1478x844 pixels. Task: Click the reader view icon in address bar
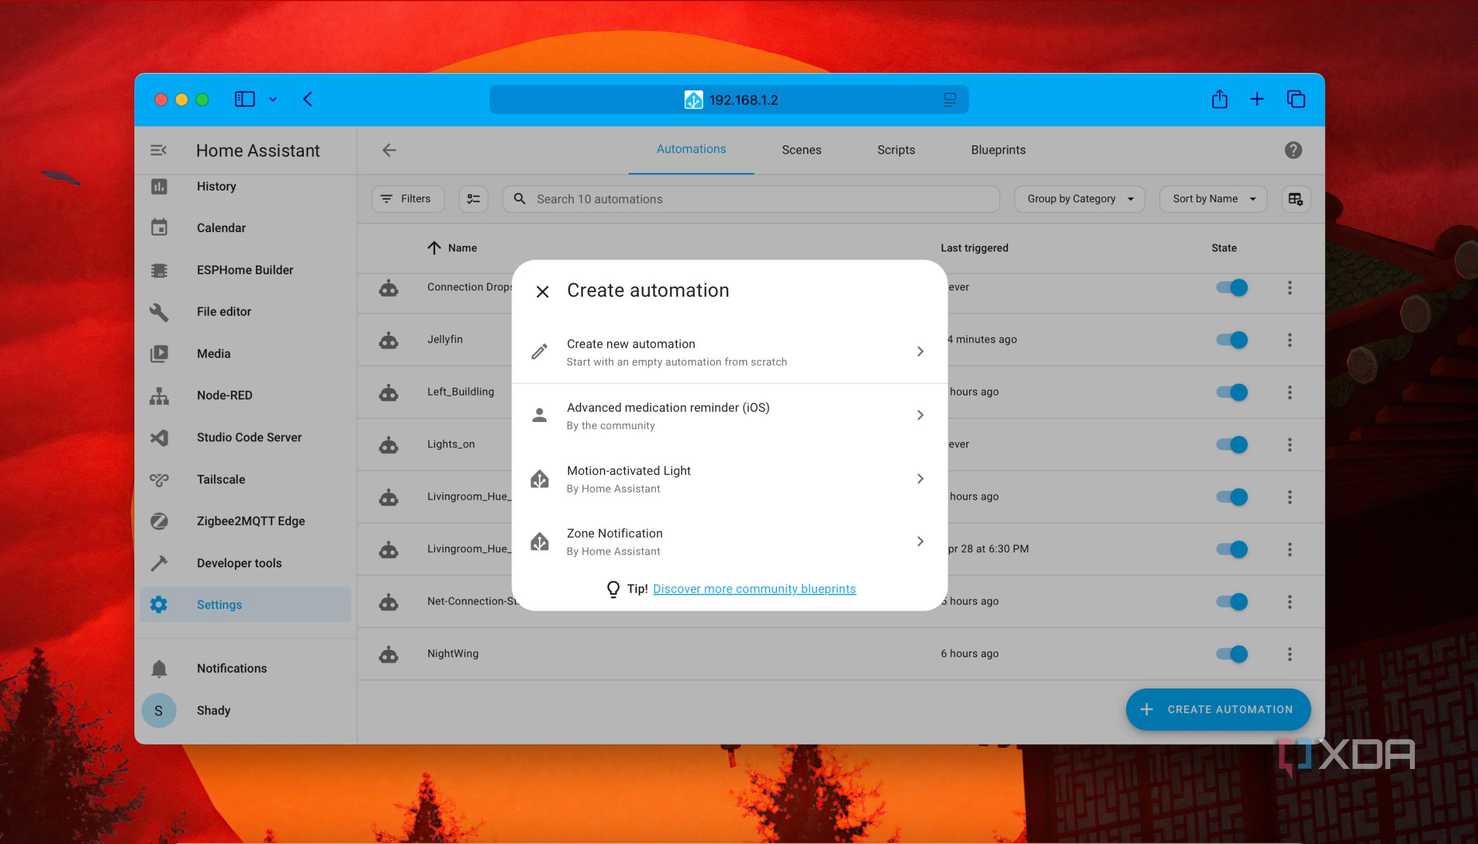pyautogui.click(x=950, y=100)
